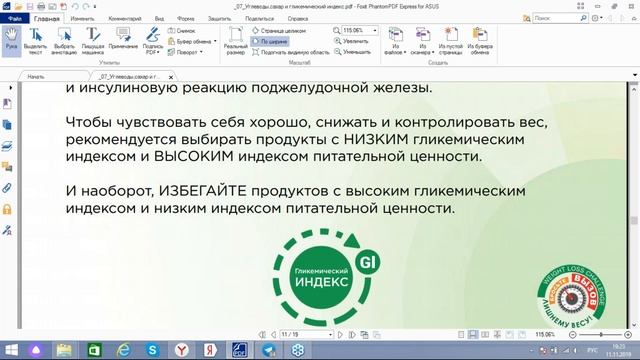The height and width of the screenshot is (360, 640).
Task: Switch to the Главная ribbon tab
Action: [47, 19]
